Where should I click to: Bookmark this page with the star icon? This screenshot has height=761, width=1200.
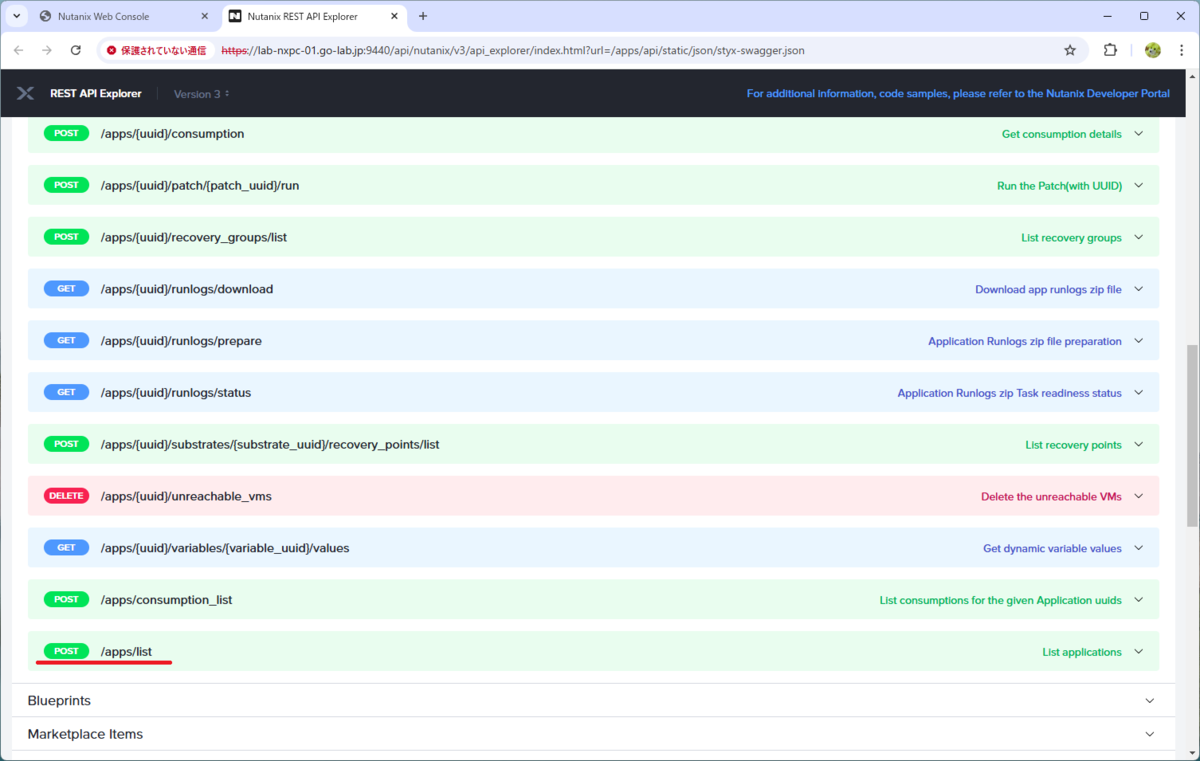click(x=1070, y=50)
